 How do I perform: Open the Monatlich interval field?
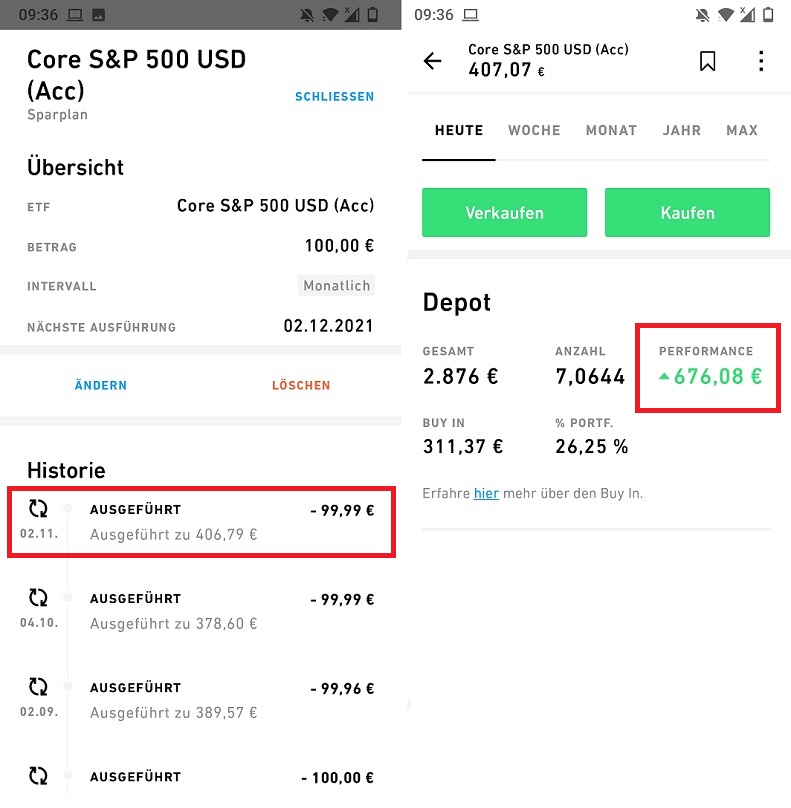click(337, 286)
